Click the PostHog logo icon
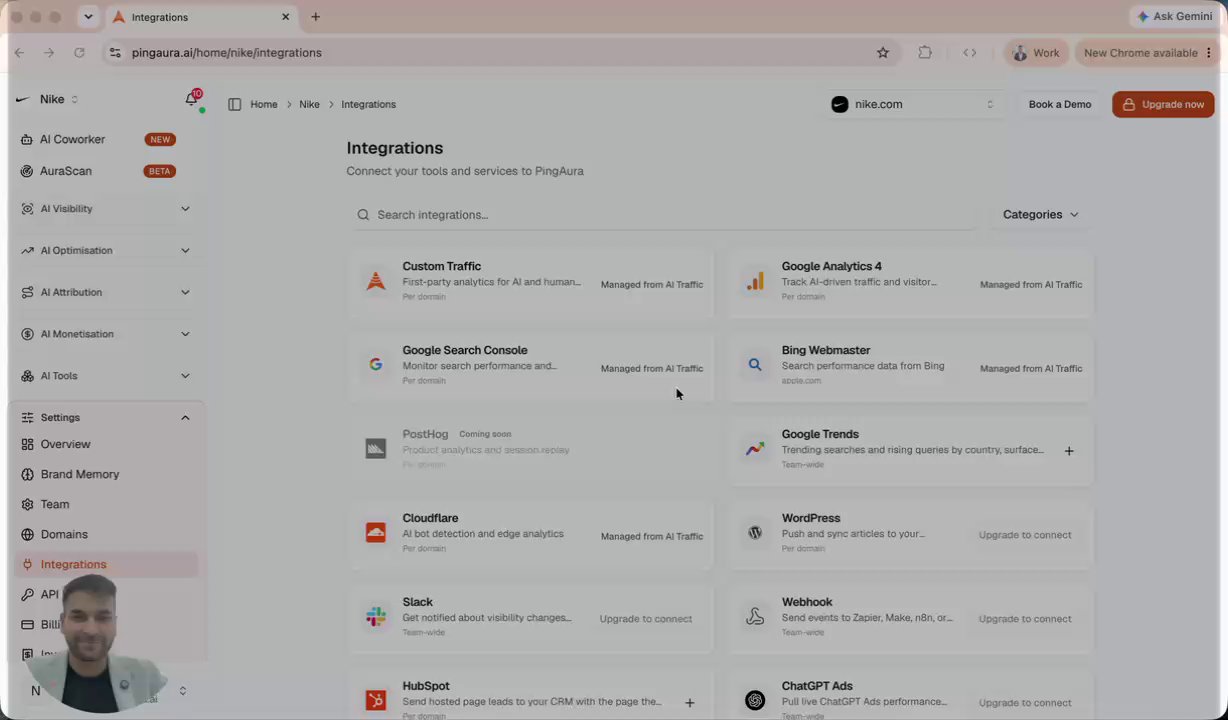The height and width of the screenshot is (720, 1228). [x=376, y=449]
